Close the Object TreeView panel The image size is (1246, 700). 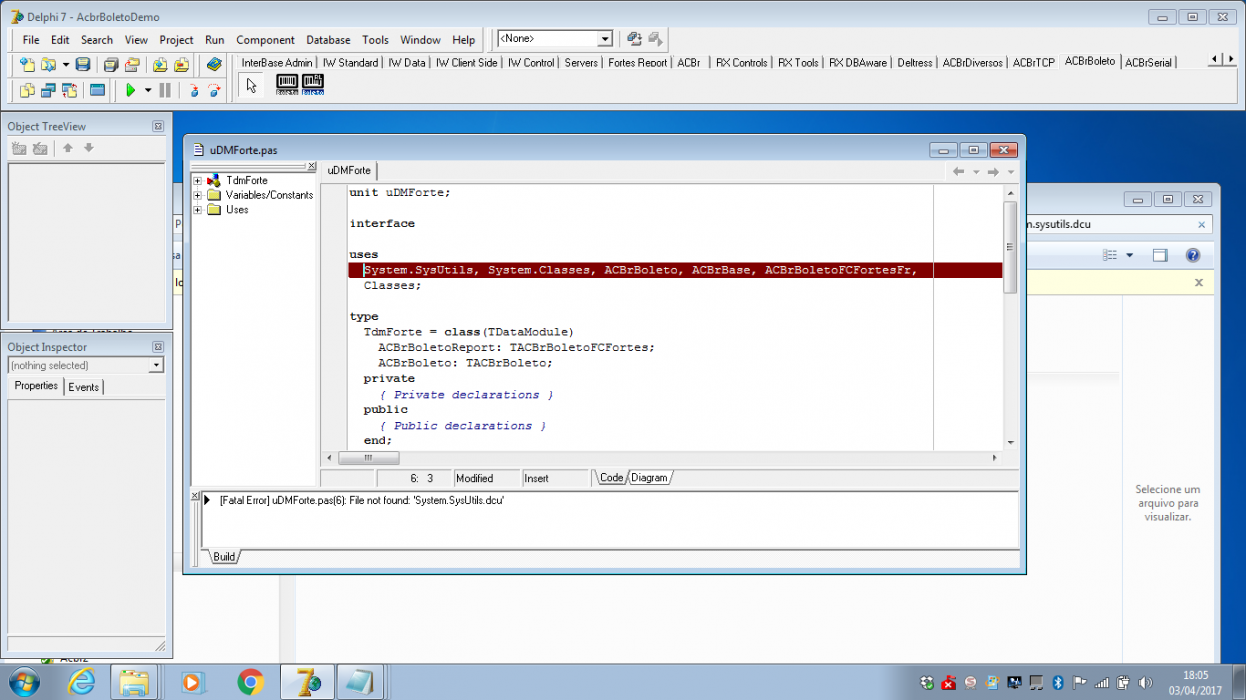158,127
